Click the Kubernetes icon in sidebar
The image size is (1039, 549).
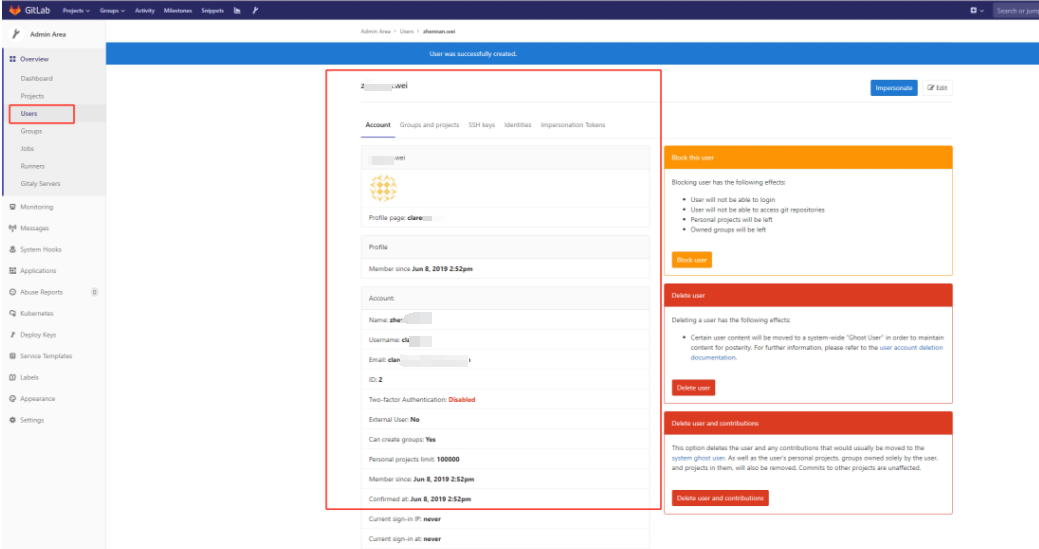coord(13,313)
